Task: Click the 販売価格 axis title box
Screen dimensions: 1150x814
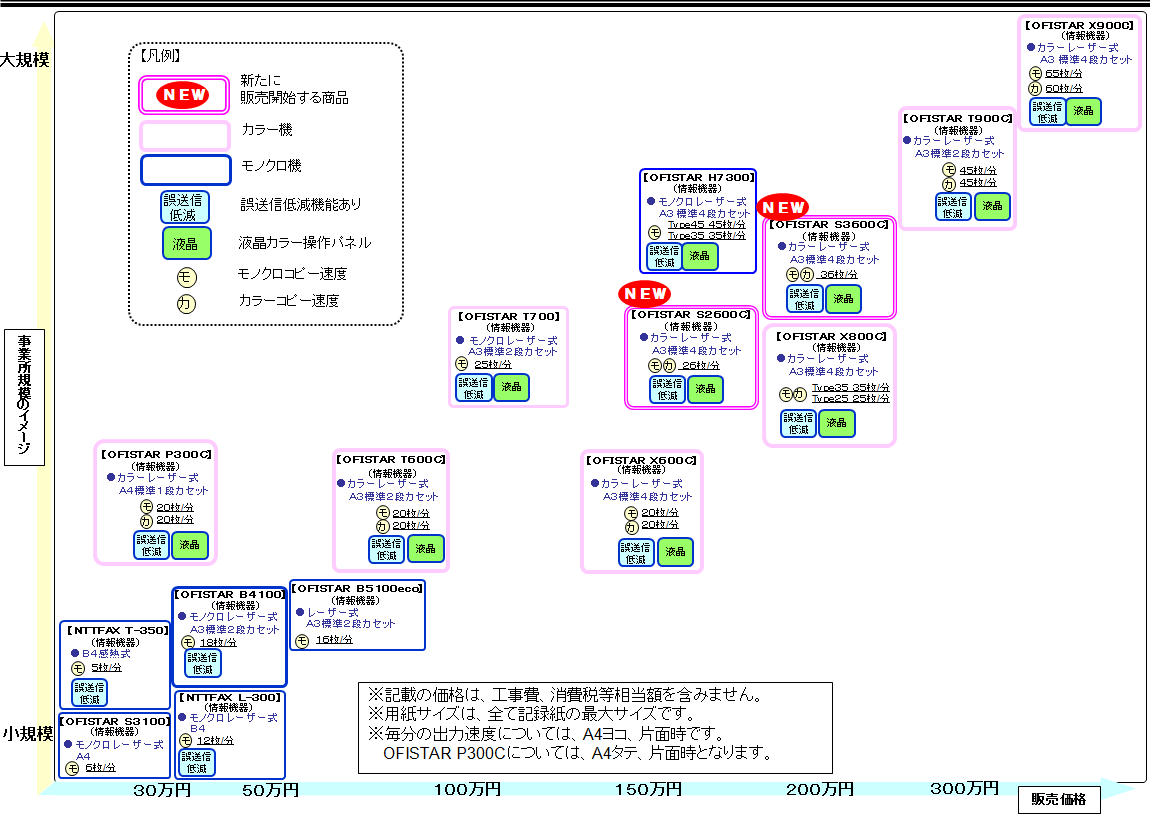Action: point(1059,799)
